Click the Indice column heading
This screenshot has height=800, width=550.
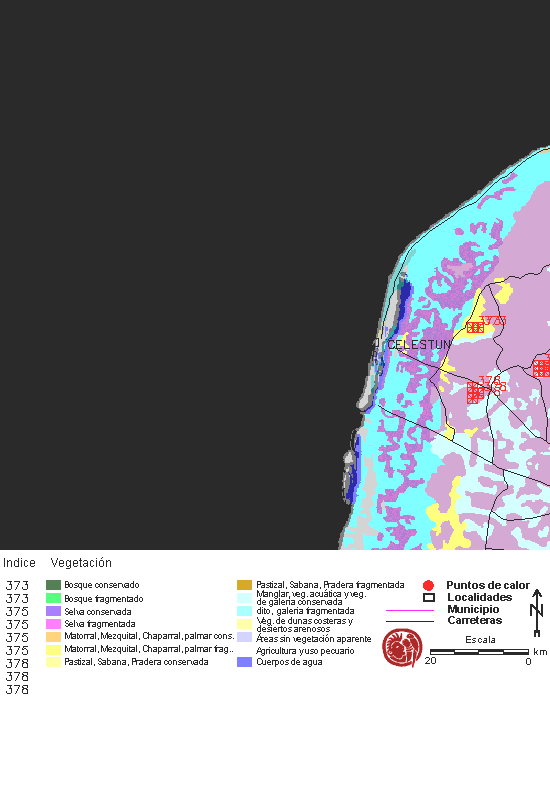click(x=19, y=563)
